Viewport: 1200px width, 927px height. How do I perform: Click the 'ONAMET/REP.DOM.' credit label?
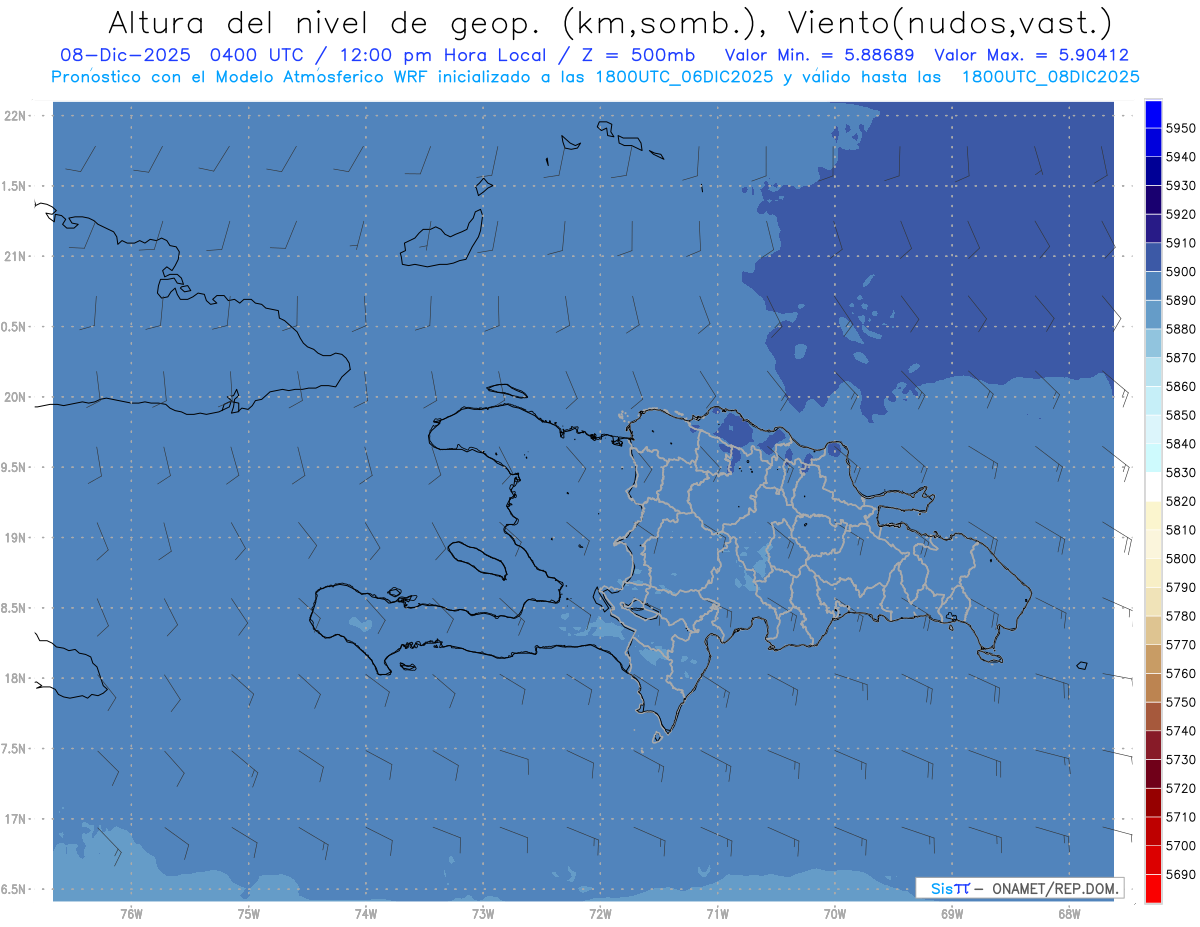coord(1053,888)
